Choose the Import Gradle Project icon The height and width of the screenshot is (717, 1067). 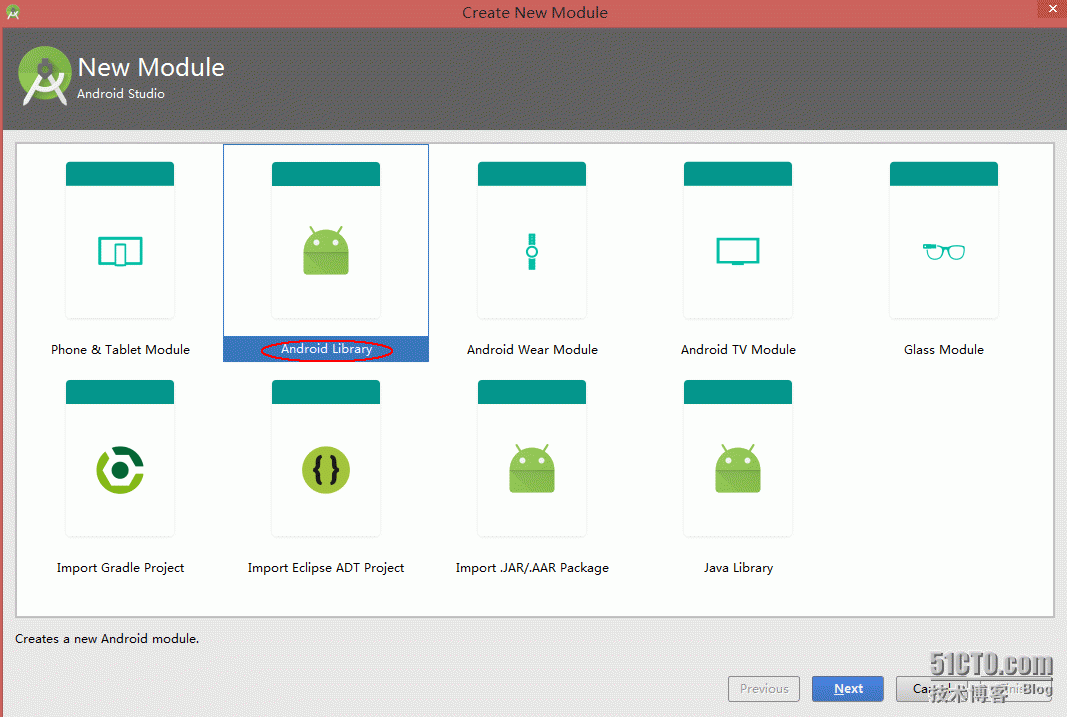point(120,469)
